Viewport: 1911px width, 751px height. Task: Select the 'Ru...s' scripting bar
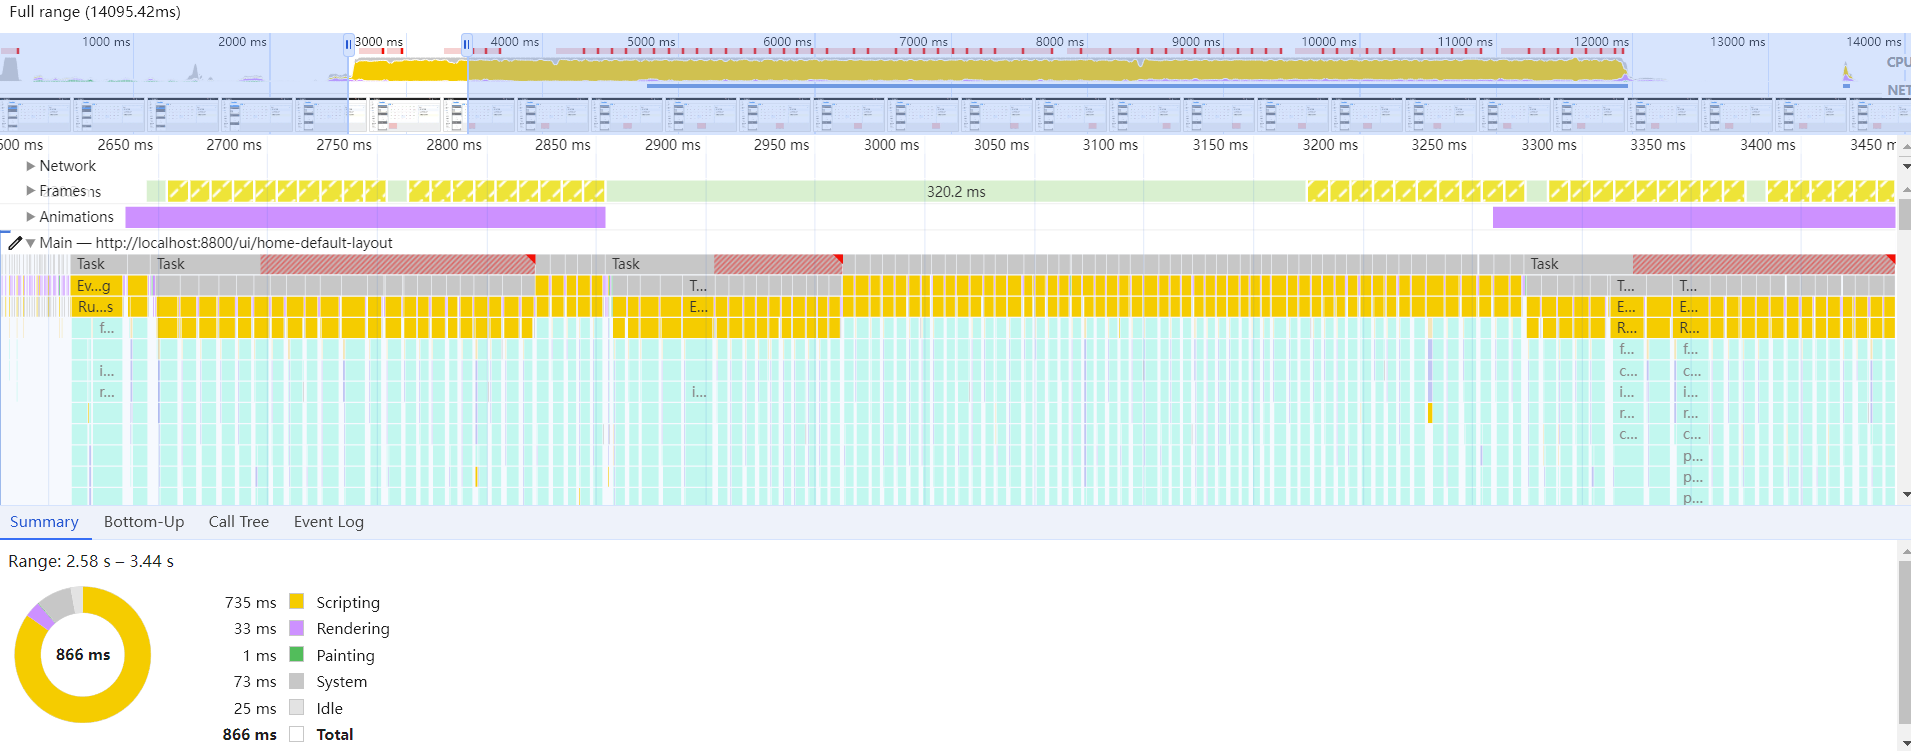tap(98, 307)
